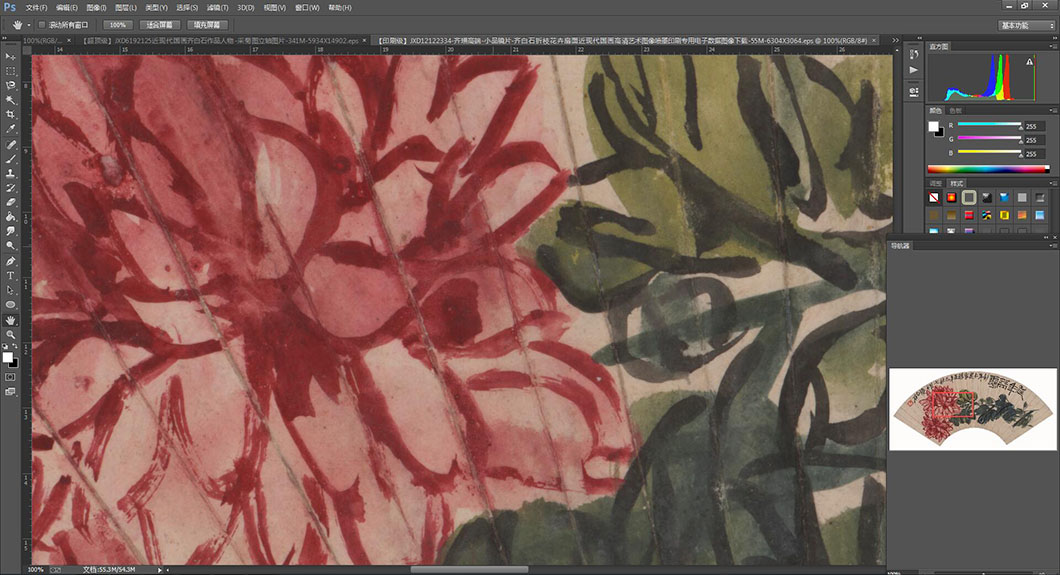The image size is (1060, 575).
Task: Select the Pen tool
Action: [x=10, y=261]
